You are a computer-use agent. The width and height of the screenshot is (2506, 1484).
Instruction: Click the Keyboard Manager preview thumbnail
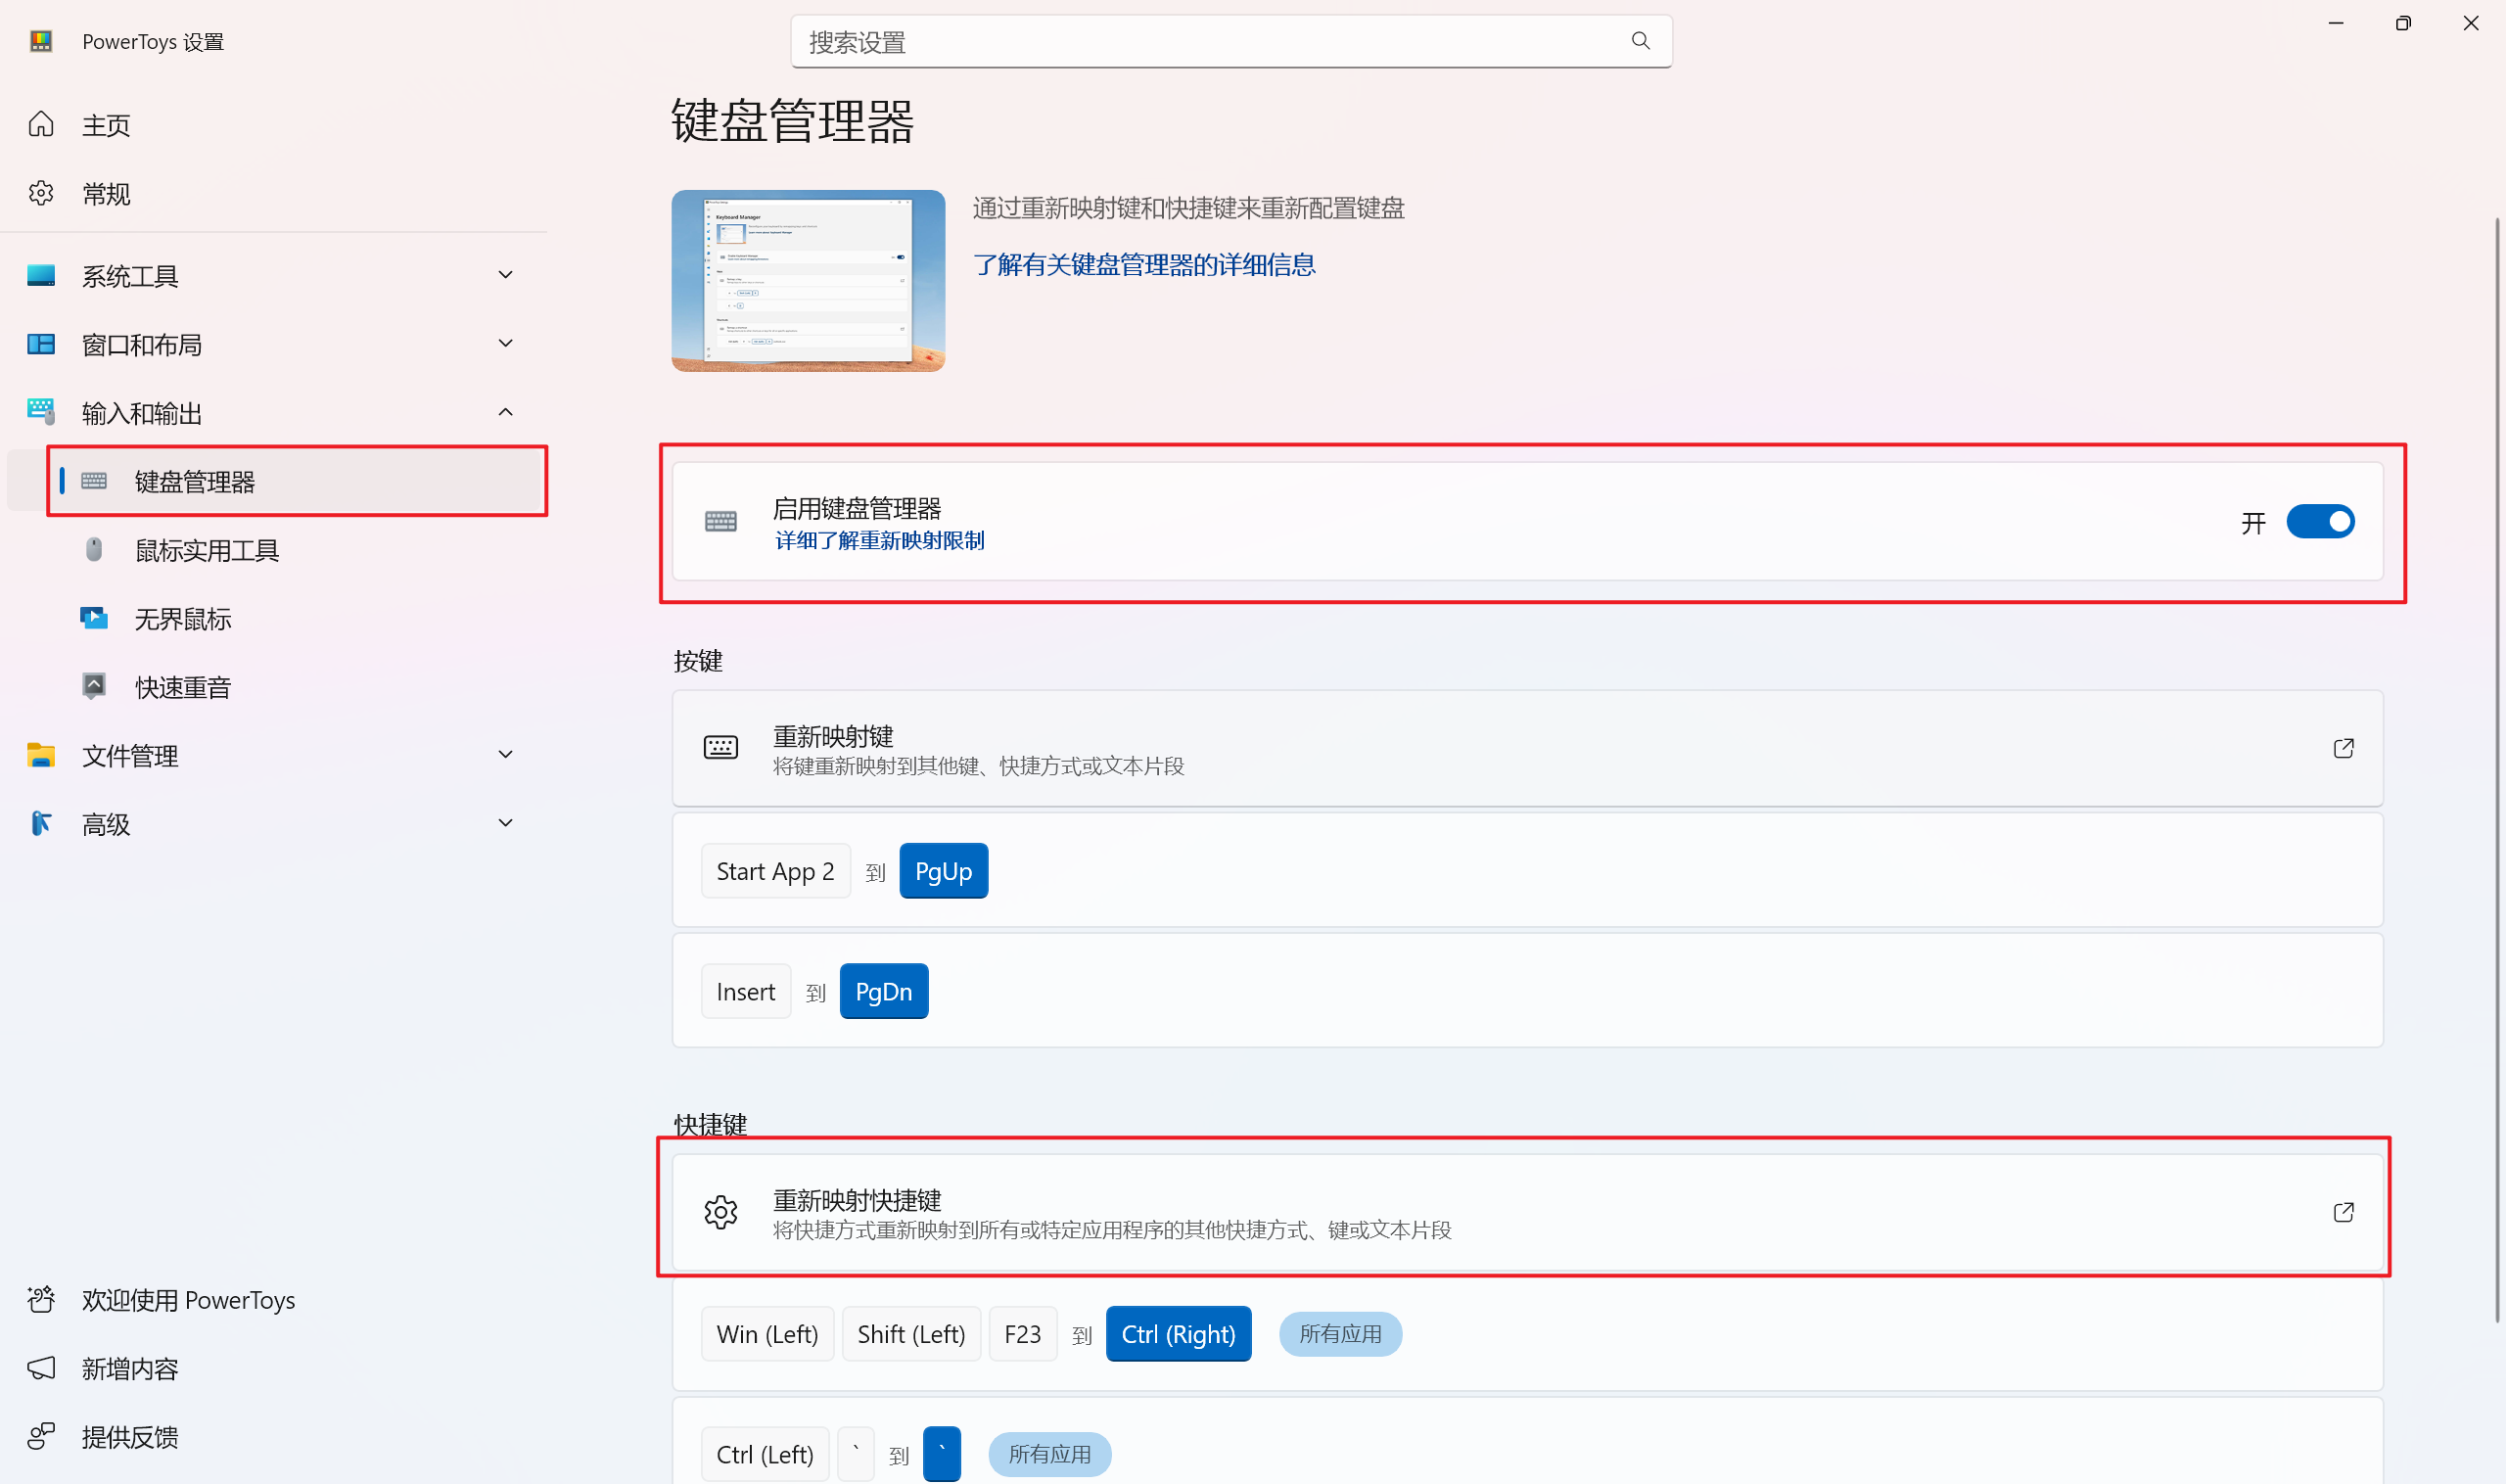click(808, 281)
